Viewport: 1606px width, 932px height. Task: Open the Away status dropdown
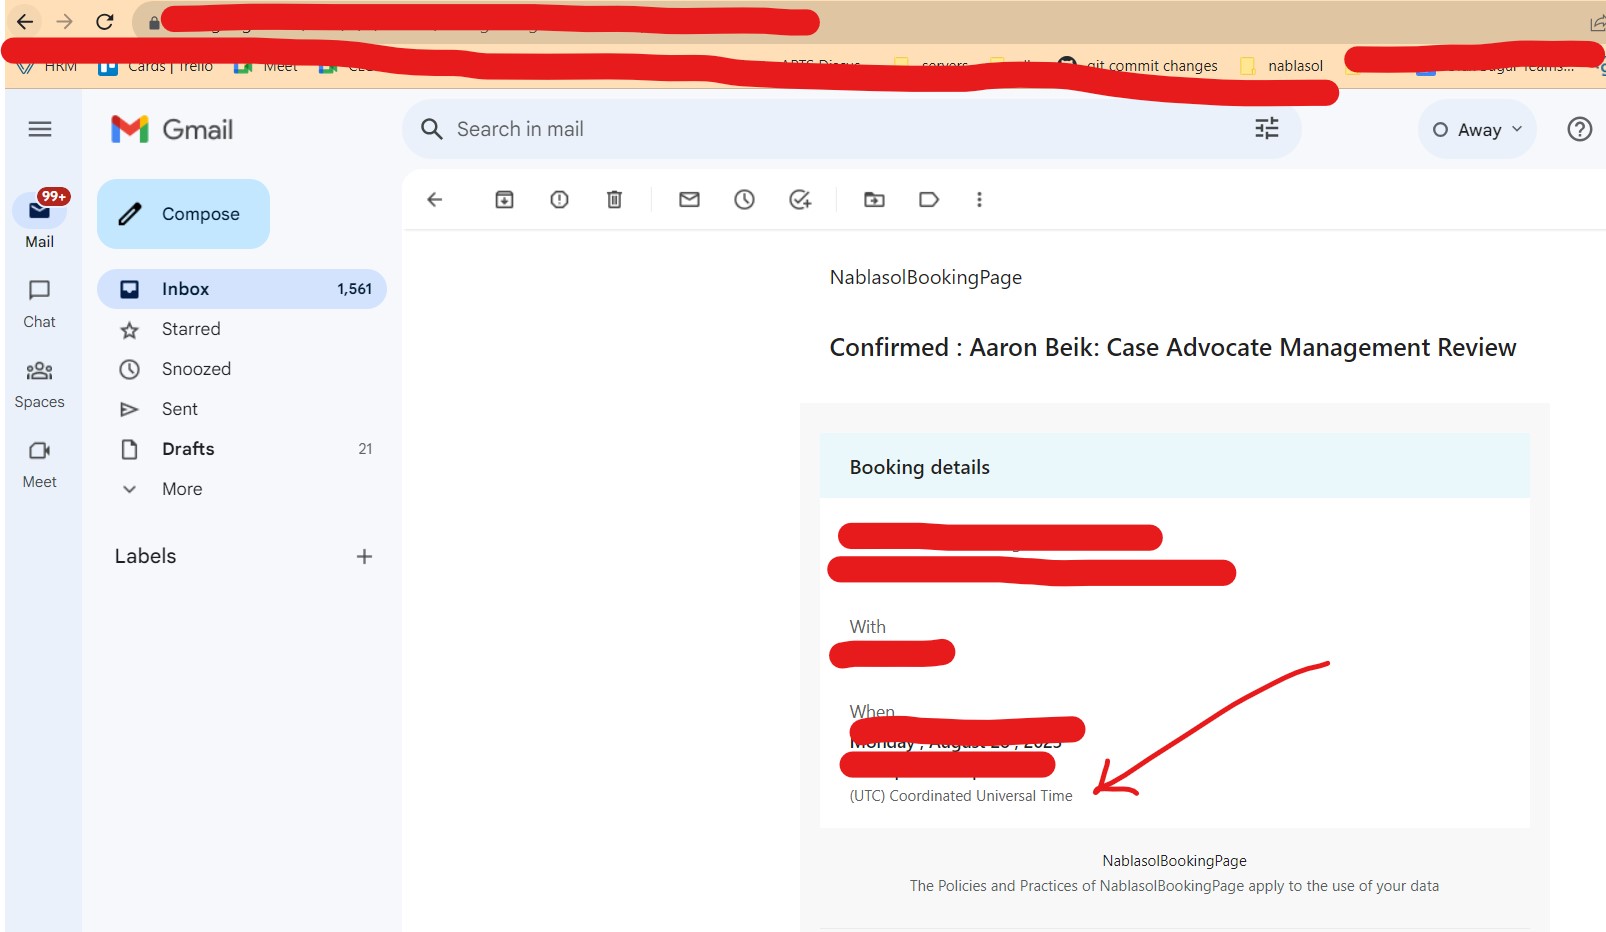(x=1476, y=129)
